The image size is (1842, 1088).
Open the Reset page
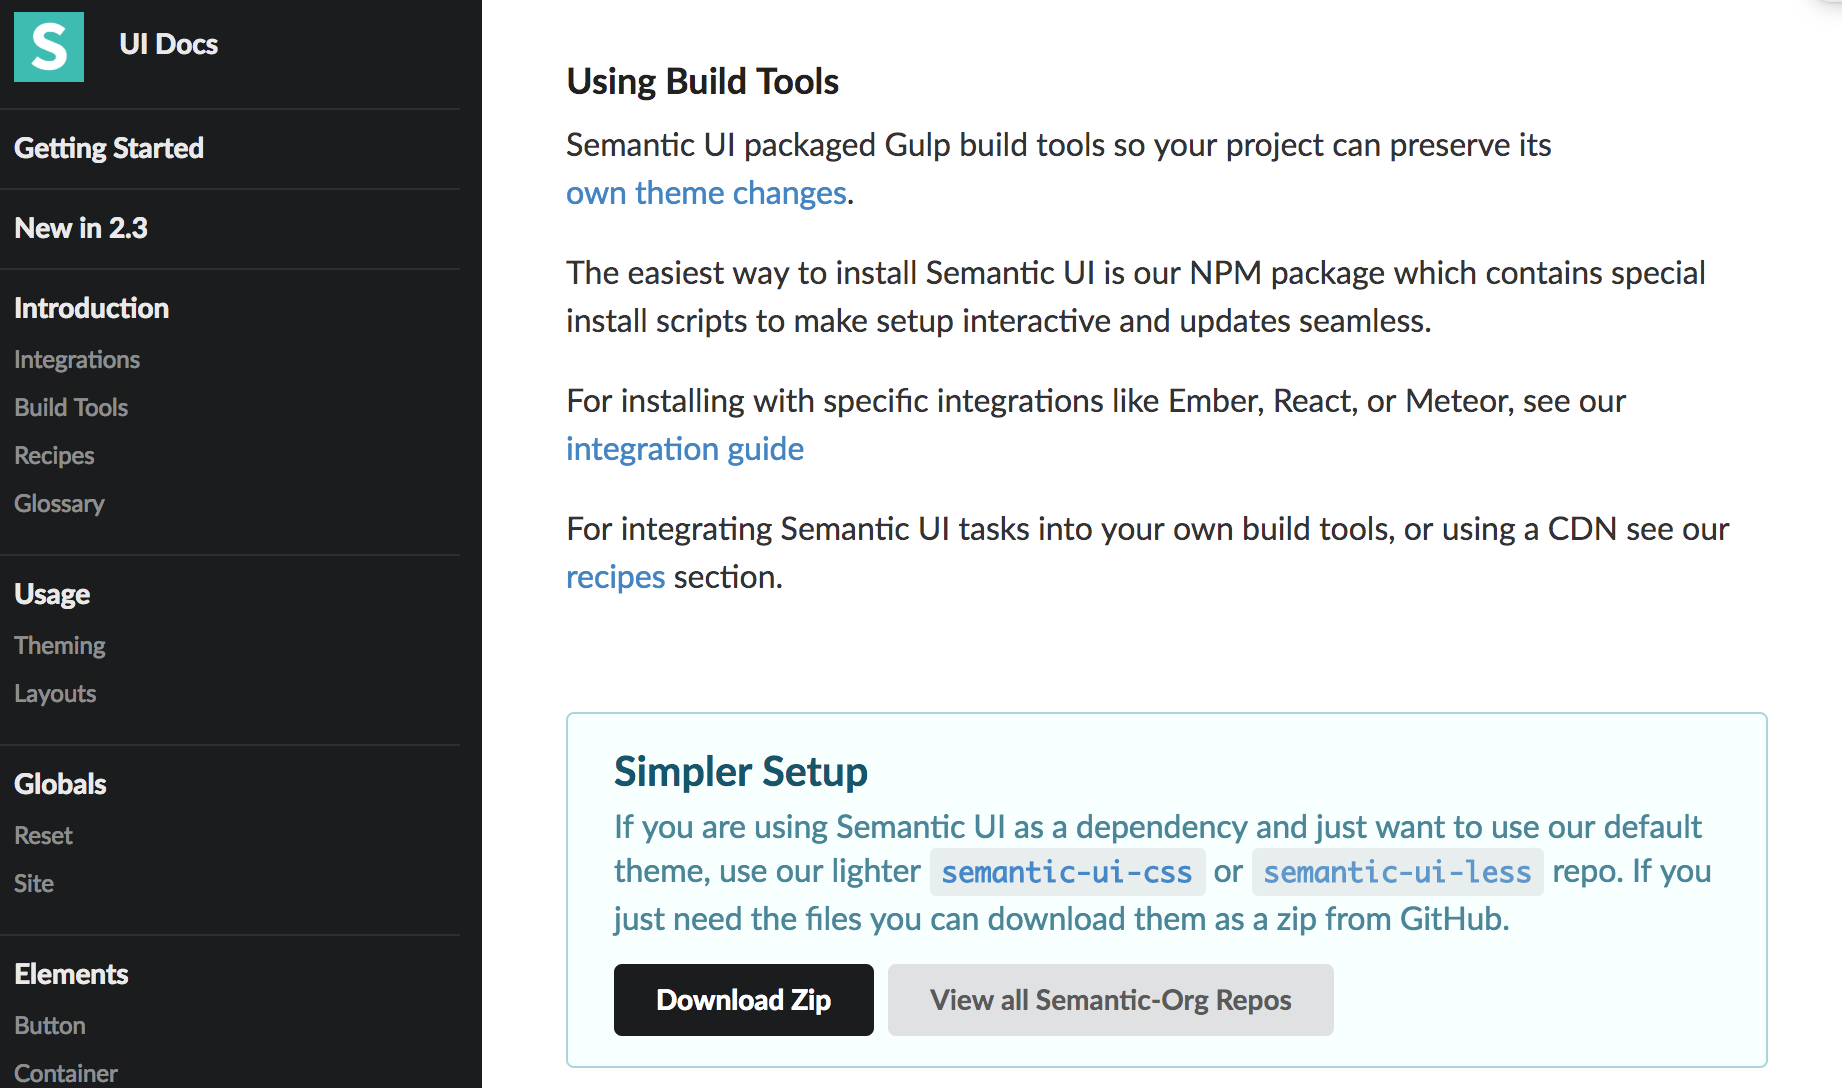pos(43,835)
